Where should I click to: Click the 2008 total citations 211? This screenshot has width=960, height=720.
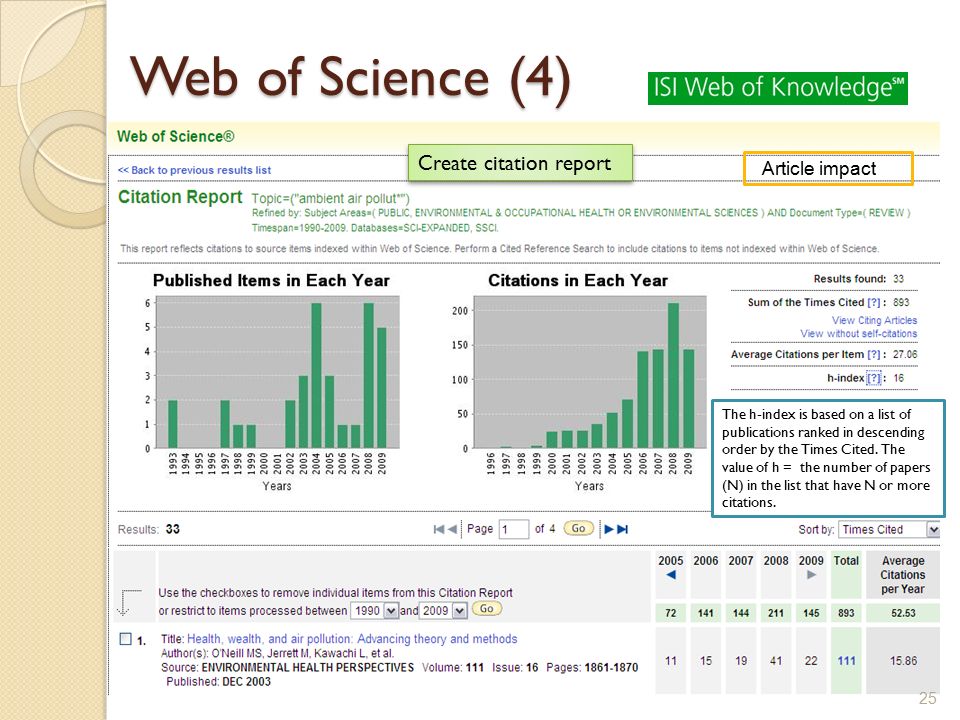[x=776, y=613]
